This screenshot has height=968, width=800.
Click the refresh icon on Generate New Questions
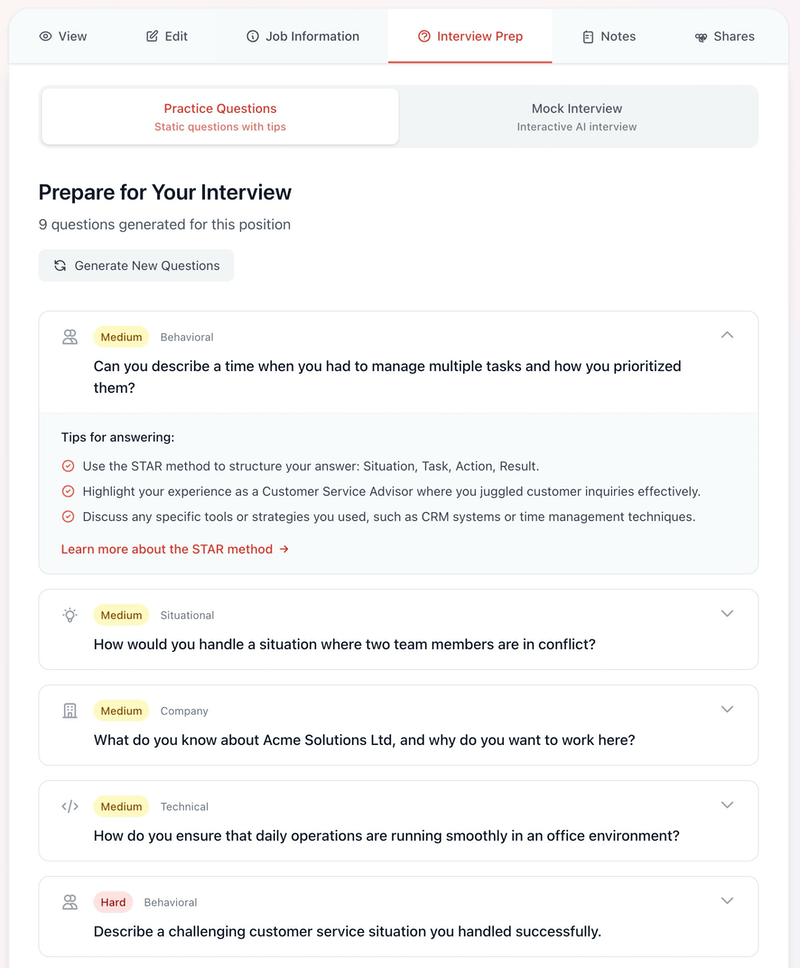pos(60,266)
